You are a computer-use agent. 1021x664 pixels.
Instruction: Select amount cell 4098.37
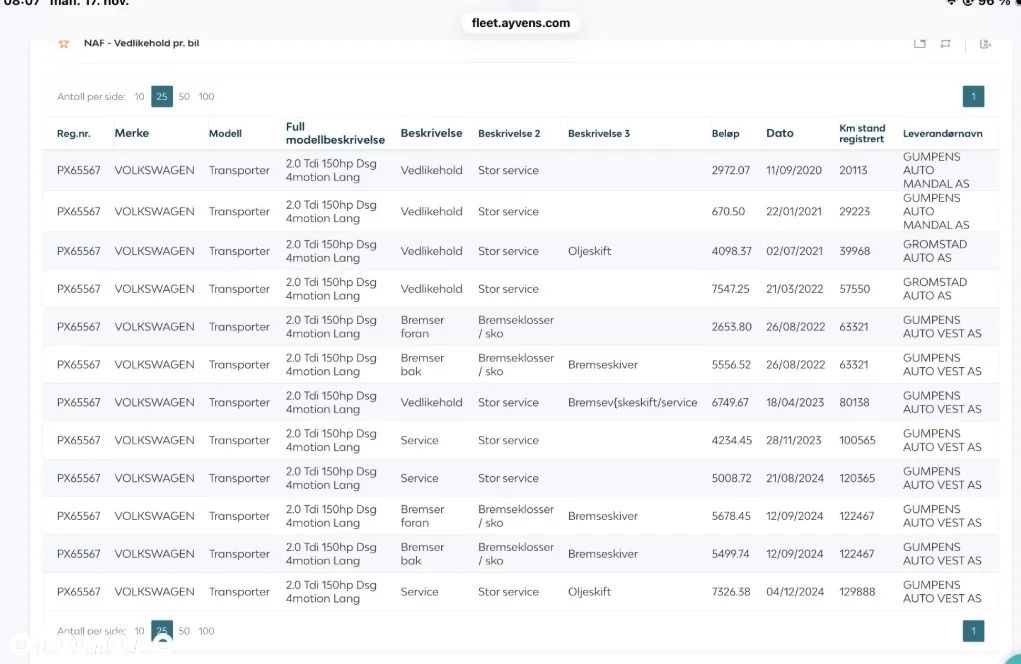tap(731, 251)
